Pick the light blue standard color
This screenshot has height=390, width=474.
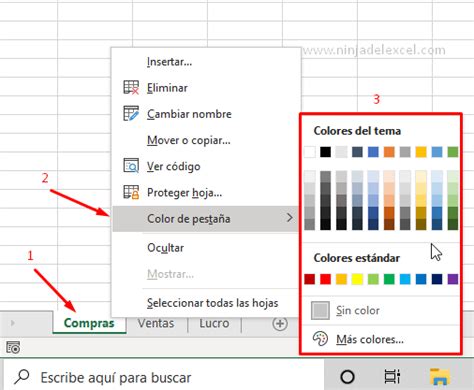[x=405, y=279]
